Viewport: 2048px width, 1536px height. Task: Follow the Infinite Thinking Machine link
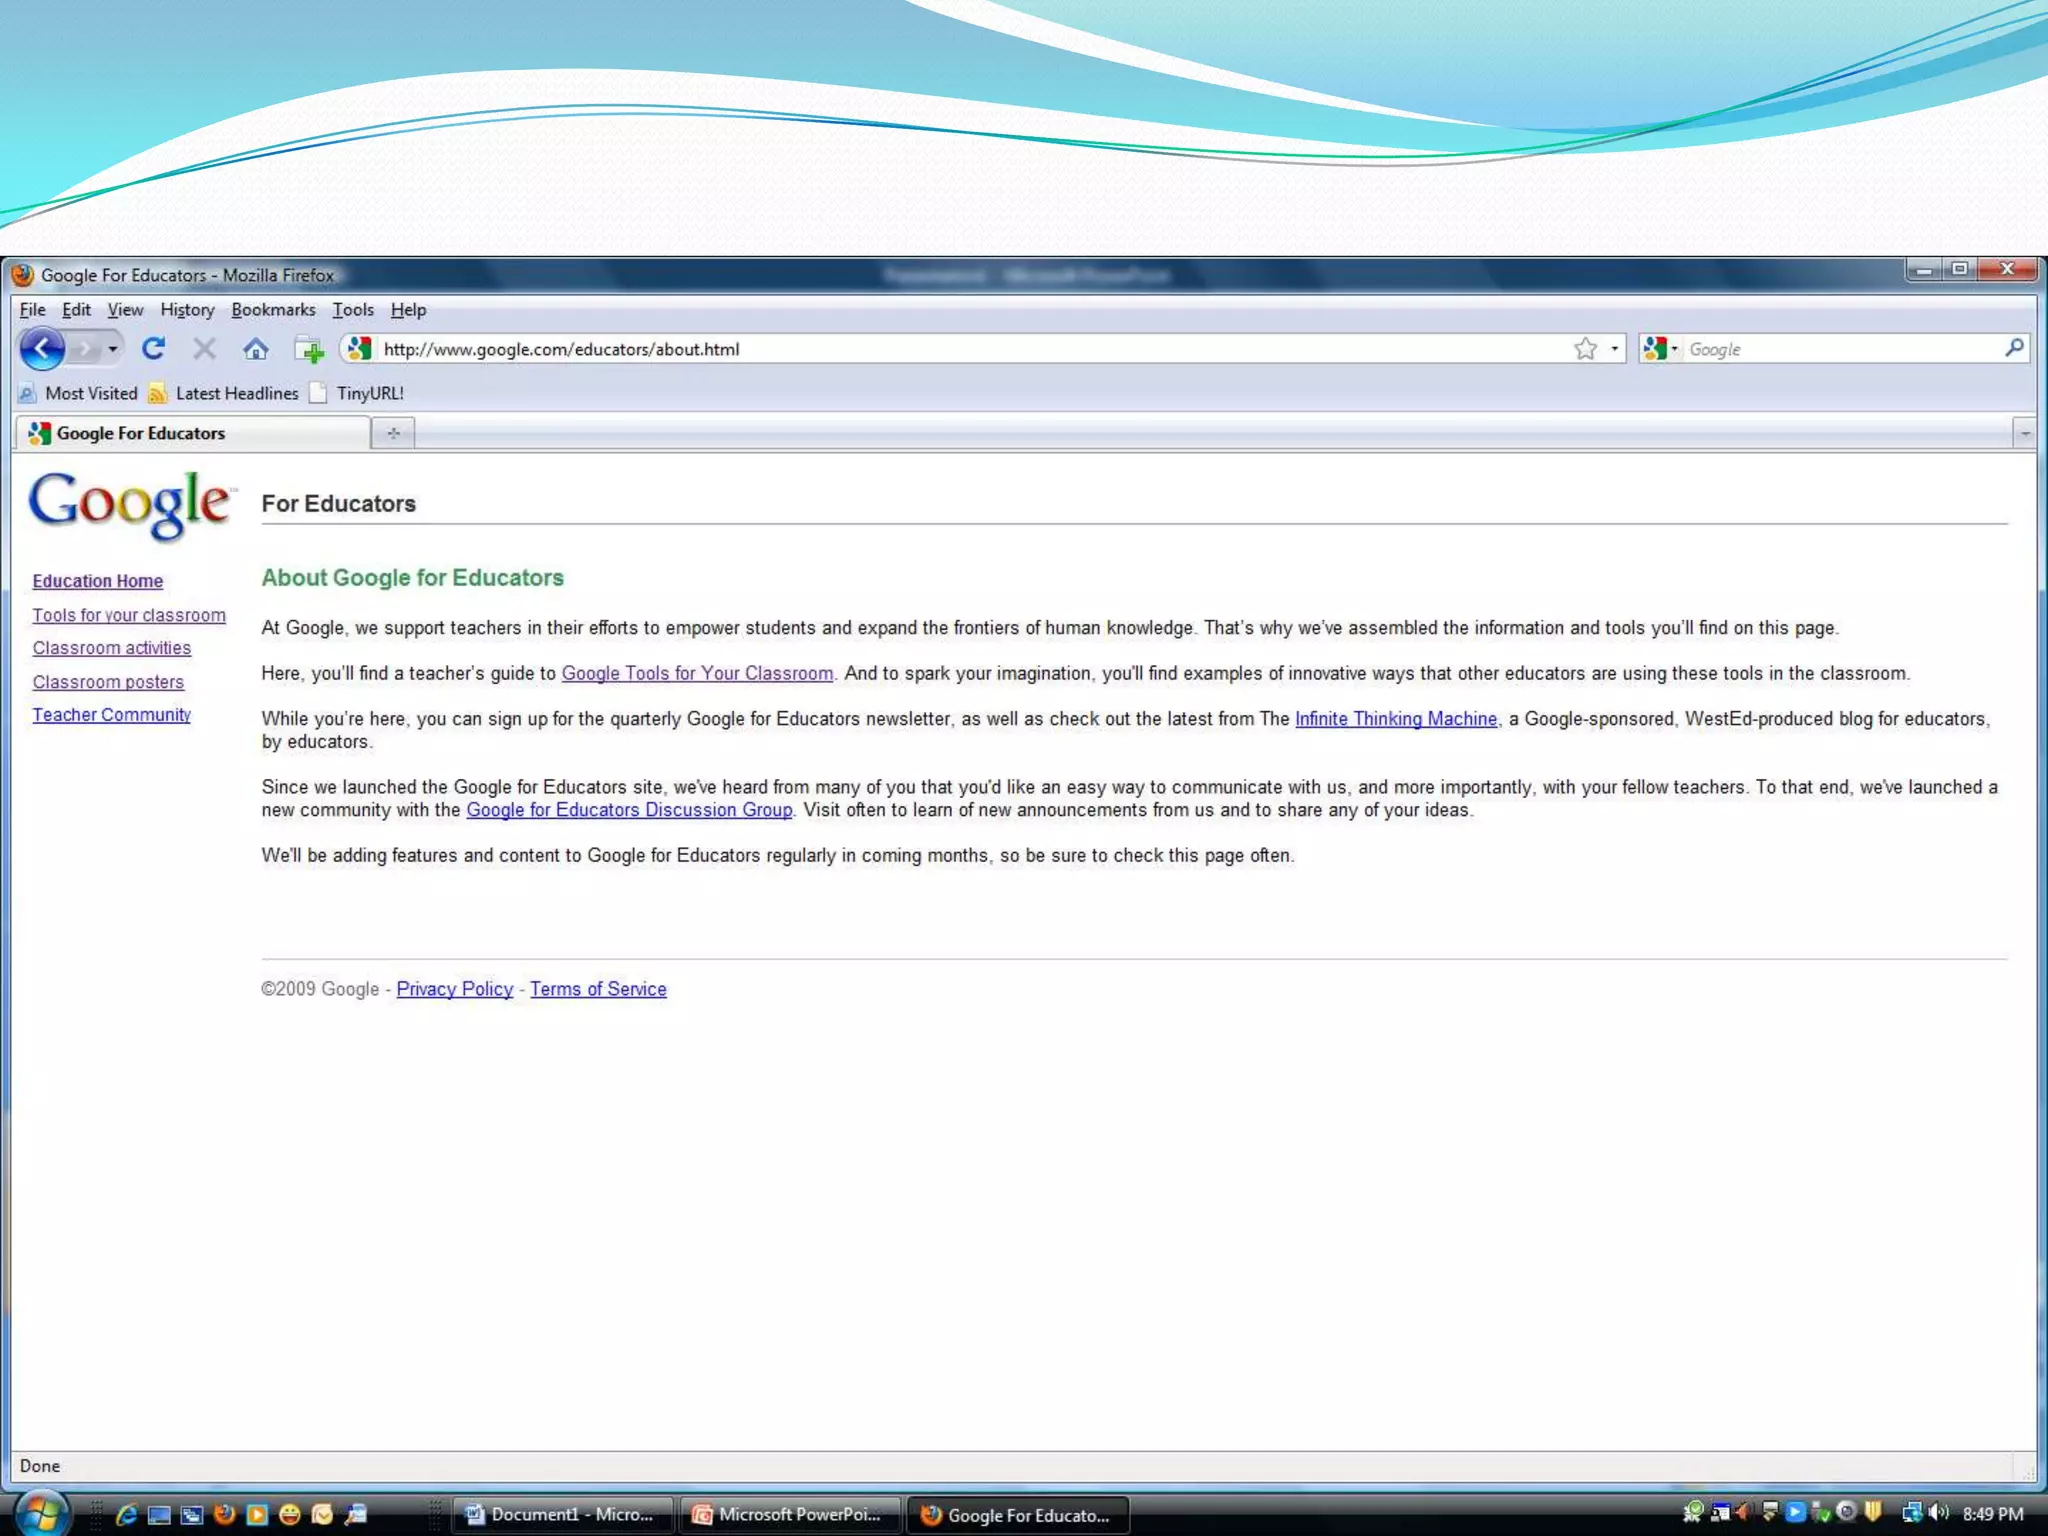pyautogui.click(x=1396, y=719)
